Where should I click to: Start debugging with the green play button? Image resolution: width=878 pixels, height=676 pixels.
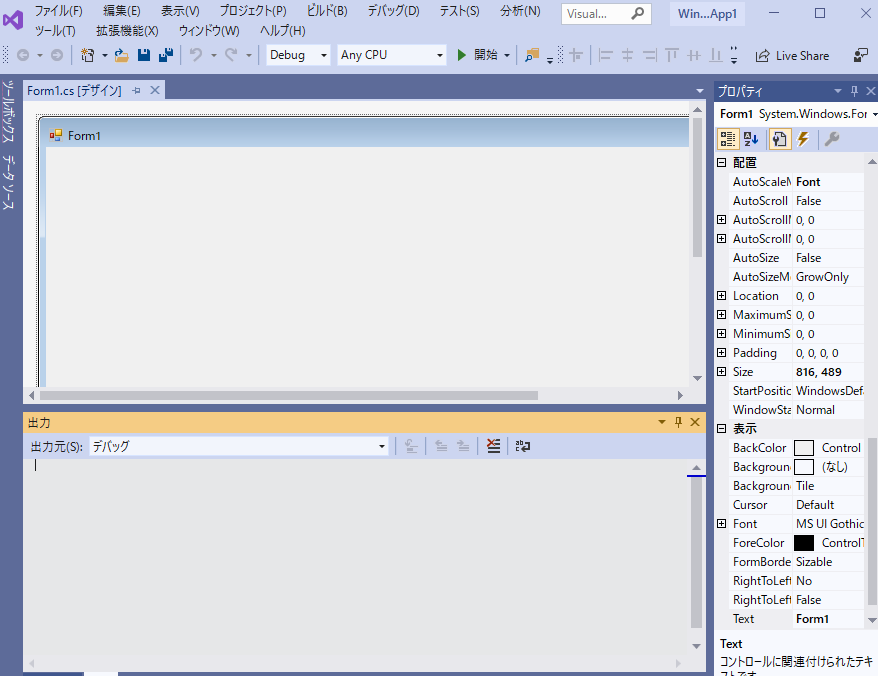(461, 55)
